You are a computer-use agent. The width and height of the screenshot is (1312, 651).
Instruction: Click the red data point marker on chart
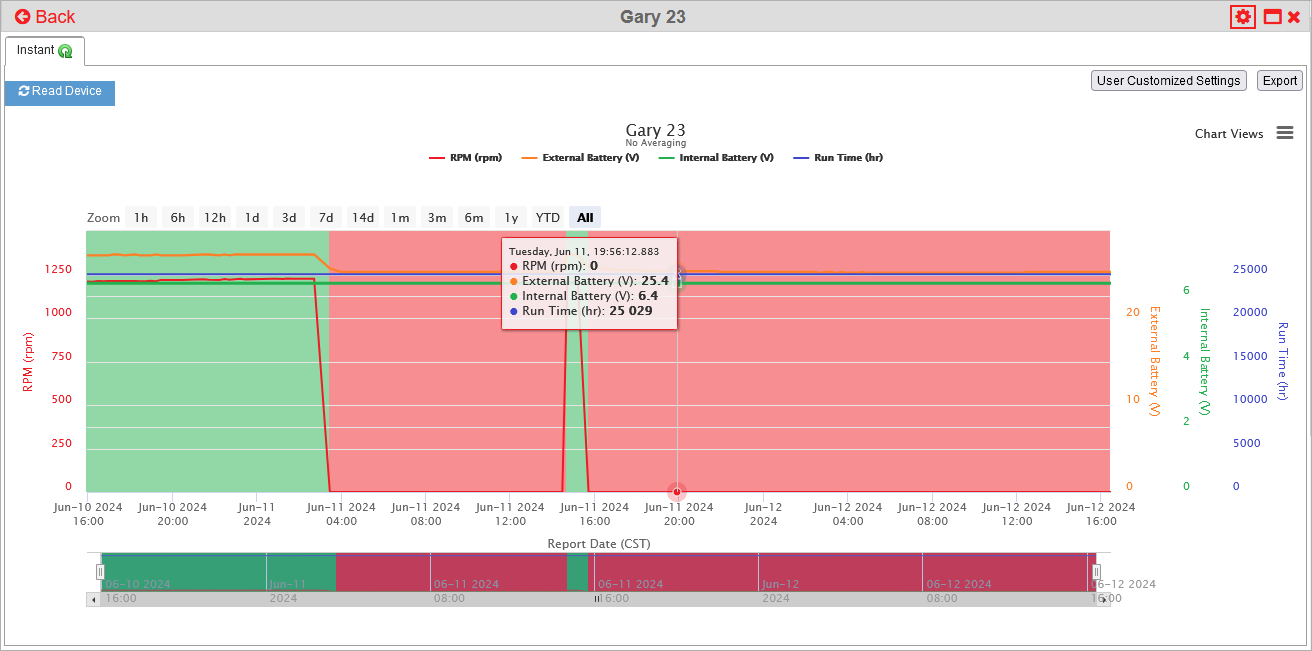677,491
